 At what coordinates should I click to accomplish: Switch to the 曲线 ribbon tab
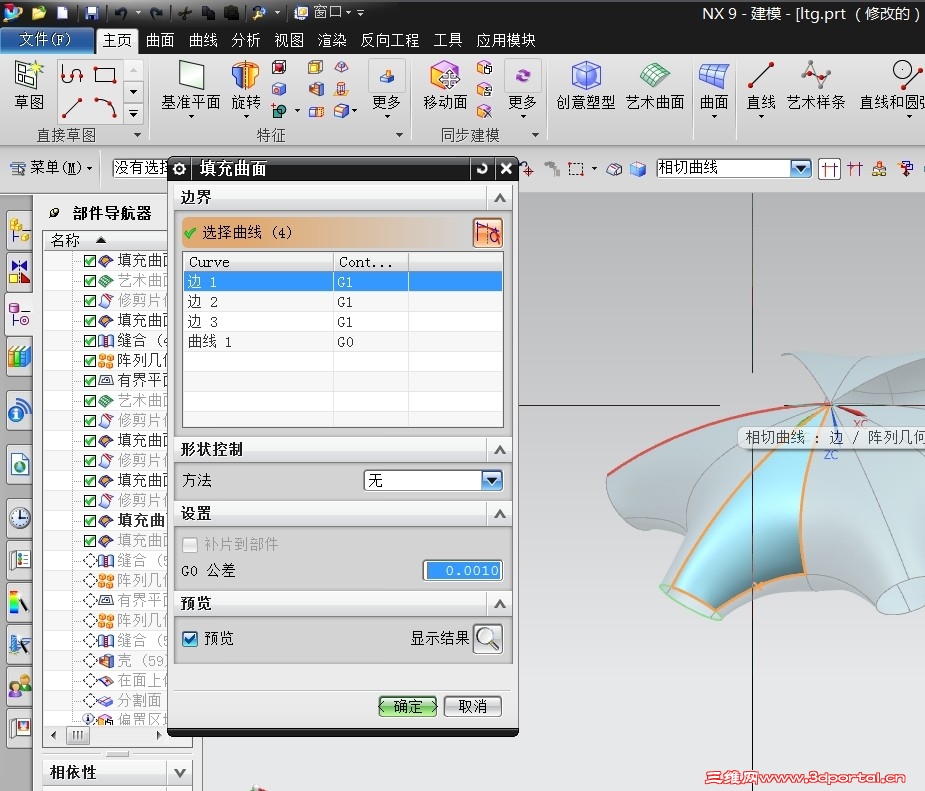point(203,40)
